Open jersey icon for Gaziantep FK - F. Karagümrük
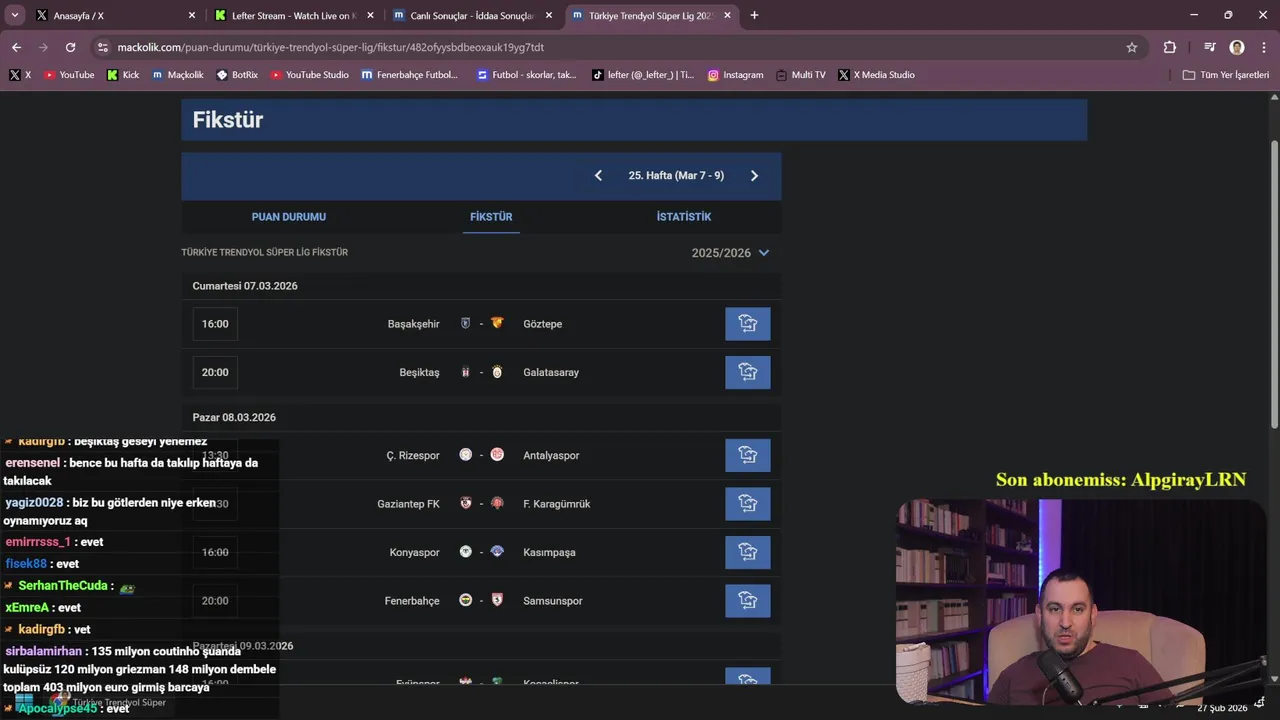The width and height of the screenshot is (1280, 720). click(747, 504)
